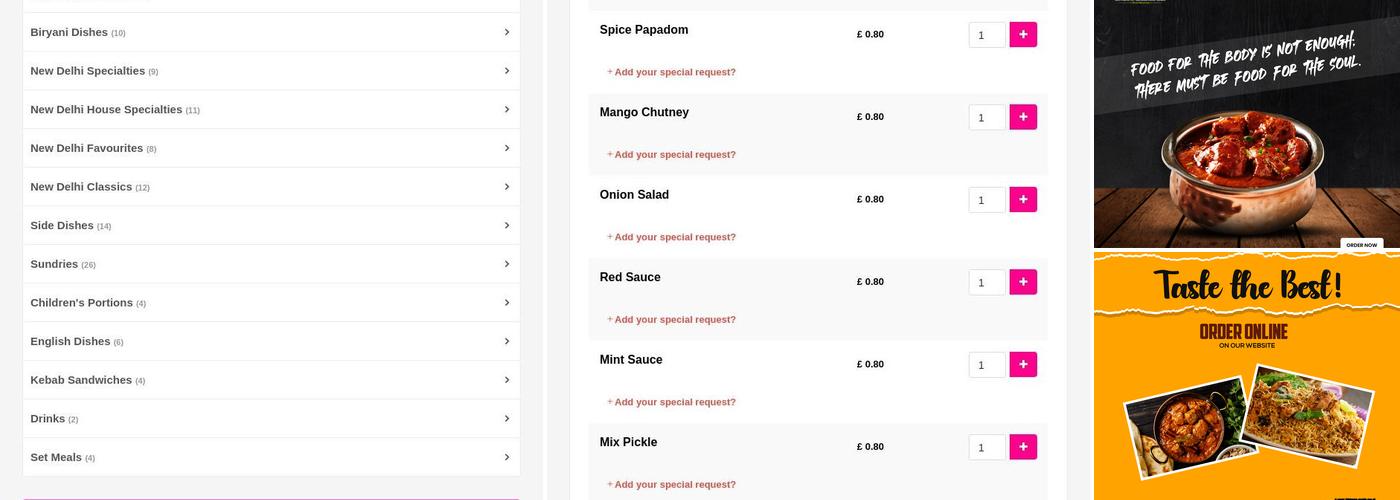Open Set Meals chevron
The width and height of the screenshot is (1400, 500).
pyautogui.click(x=507, y=457)
